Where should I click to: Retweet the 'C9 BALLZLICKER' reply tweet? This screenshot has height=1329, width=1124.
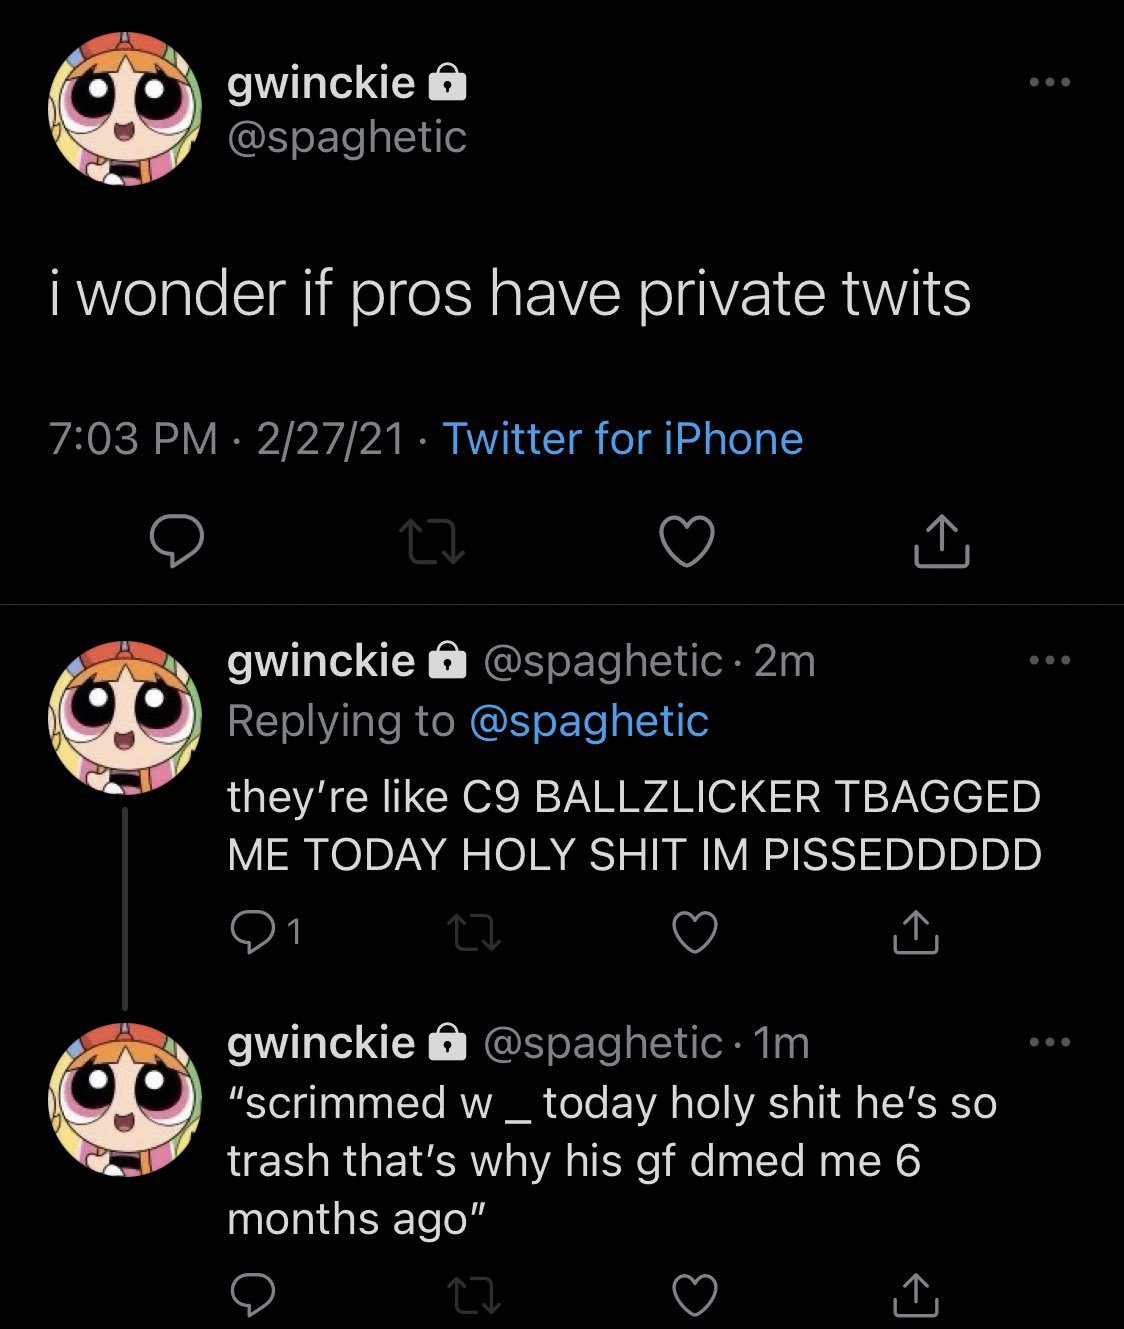tap(473, 932)
